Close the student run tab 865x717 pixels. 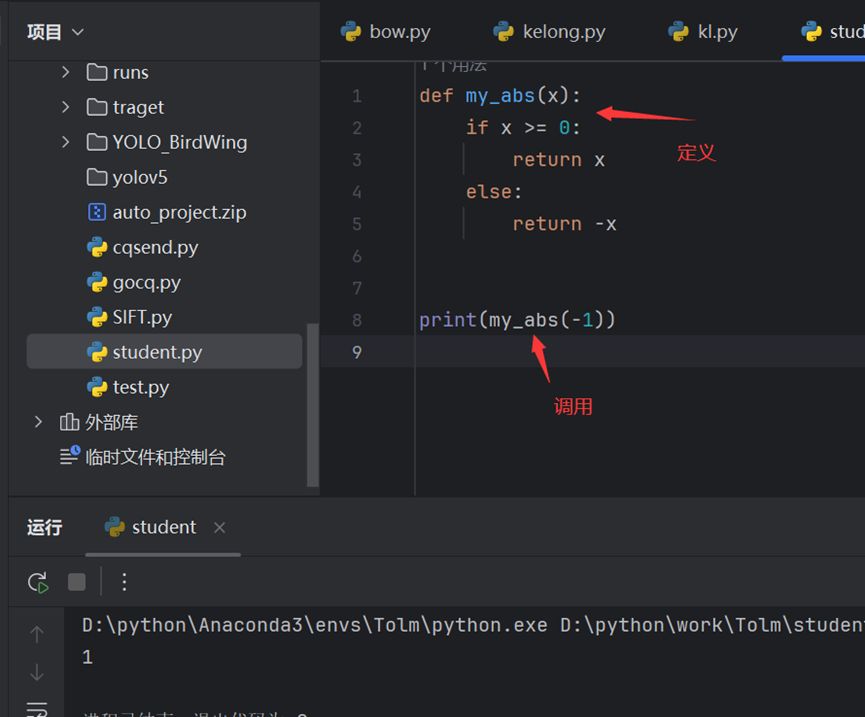pos(220,527)
